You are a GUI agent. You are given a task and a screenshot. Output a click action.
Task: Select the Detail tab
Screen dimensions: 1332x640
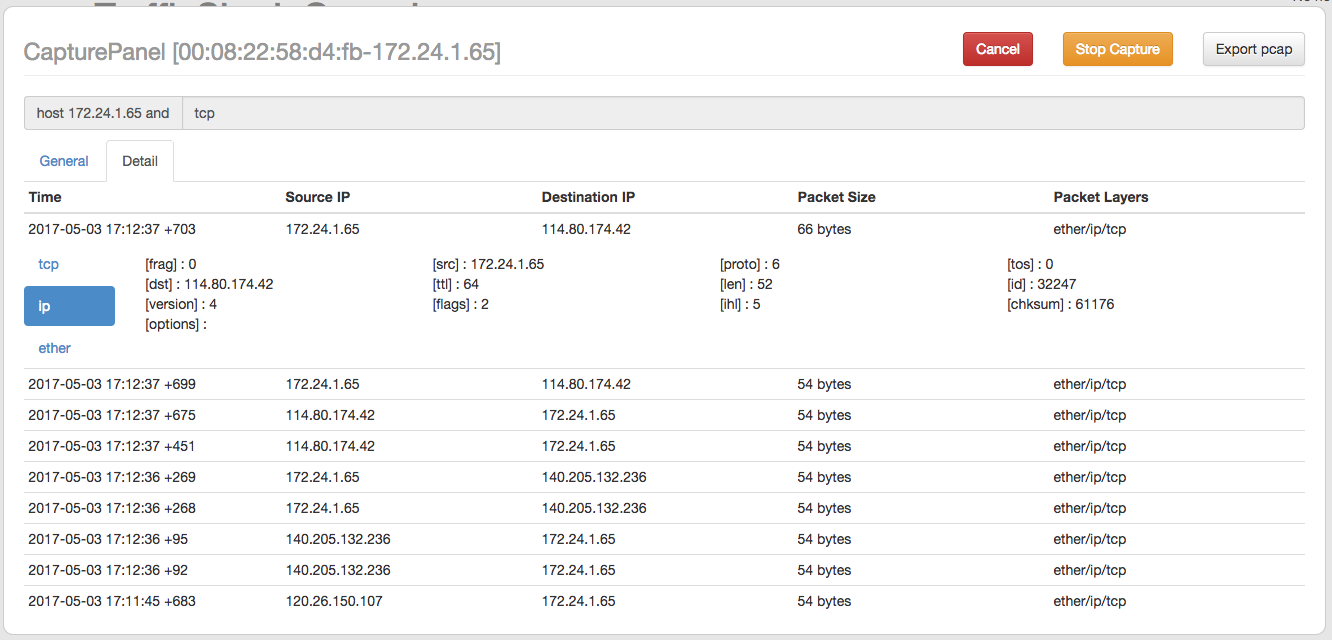pos(140,161)
